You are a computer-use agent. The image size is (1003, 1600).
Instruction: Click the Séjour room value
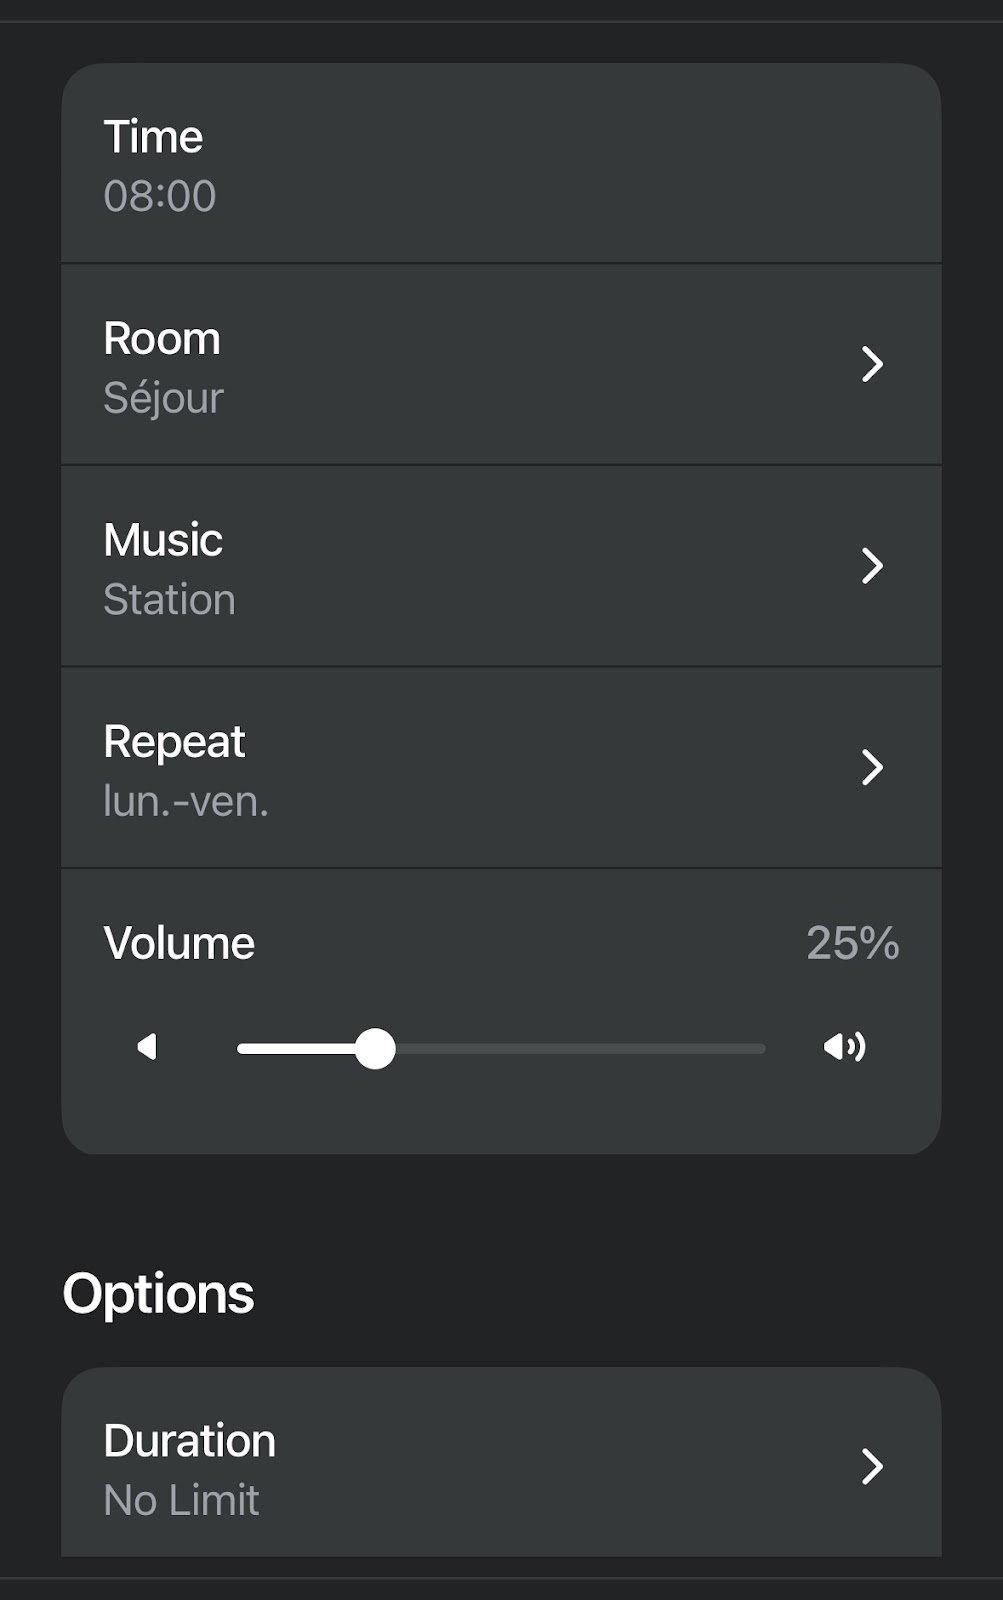(x=163, y=398)
